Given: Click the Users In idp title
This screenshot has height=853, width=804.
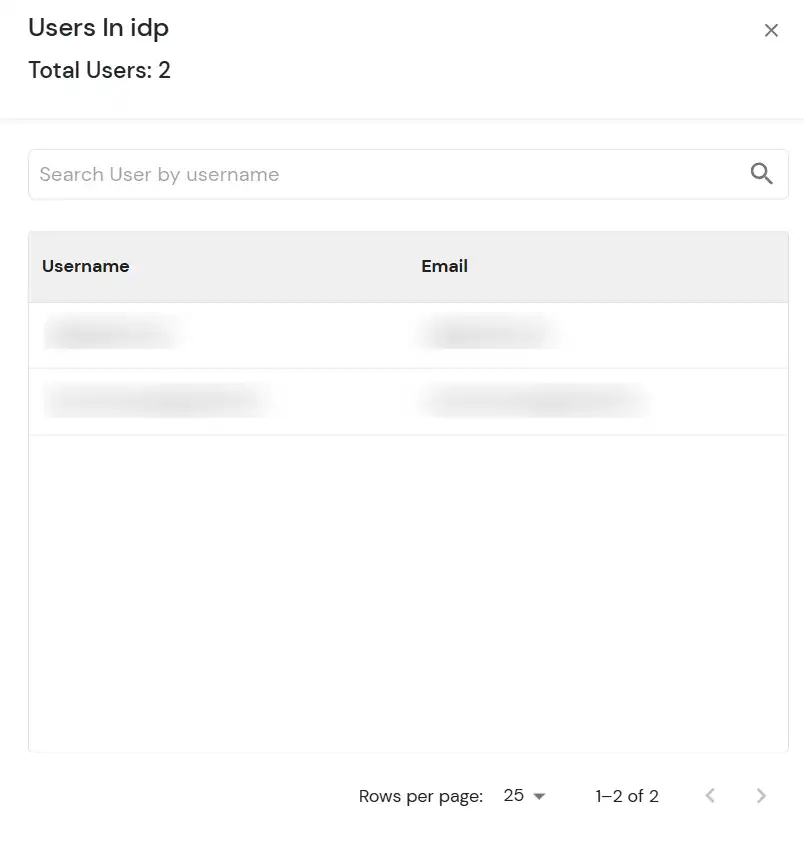Looking at the screenshot, I should [x=98, y=28].
